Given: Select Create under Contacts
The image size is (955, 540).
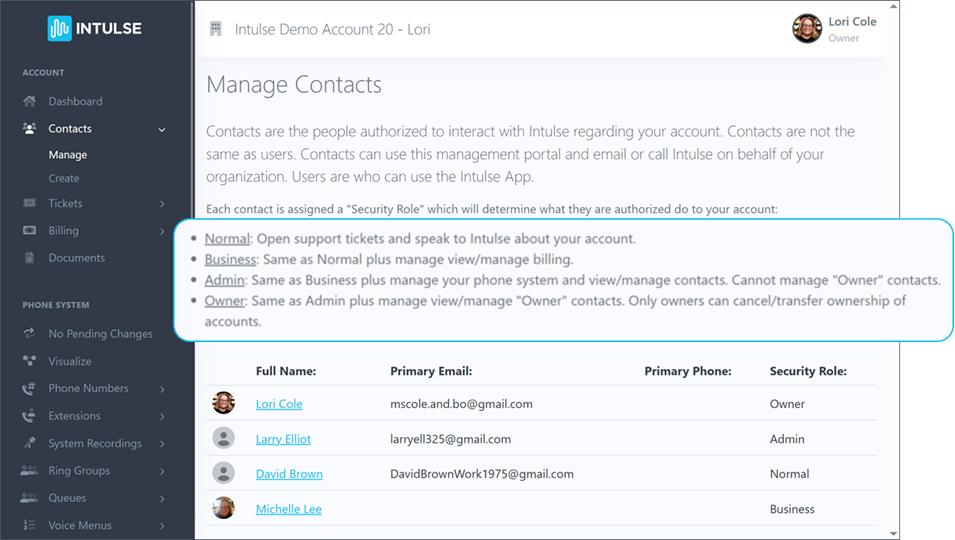Looking at the screenshot, I should [64, 178].
